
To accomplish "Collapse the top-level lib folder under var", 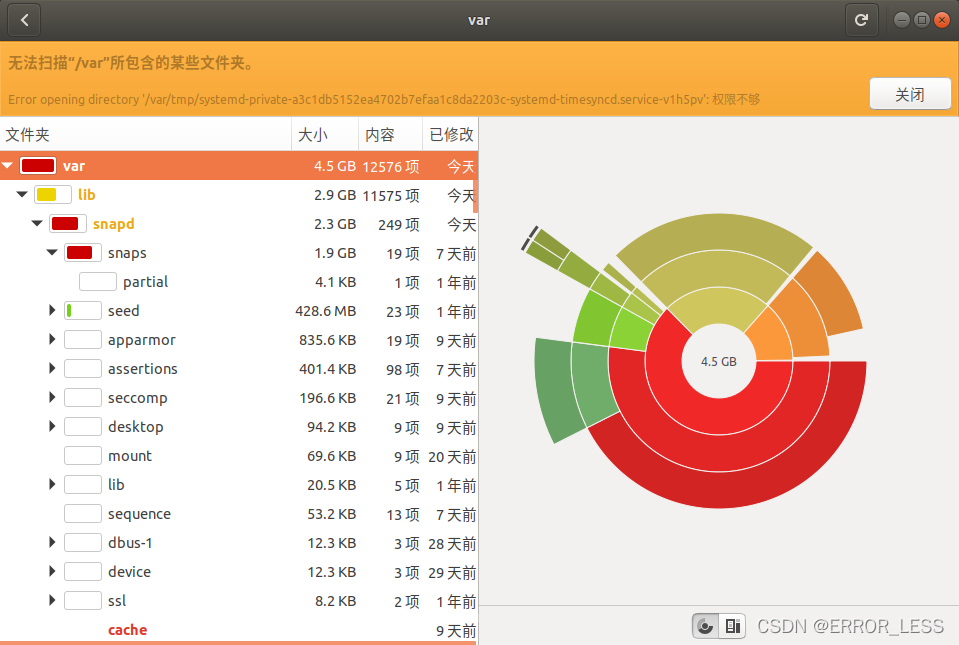I will [x=22, y=194].
